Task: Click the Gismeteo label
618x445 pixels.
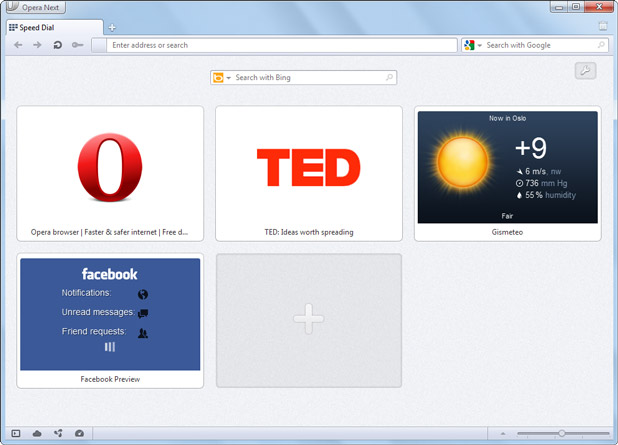Action: (x=507, y=232)
